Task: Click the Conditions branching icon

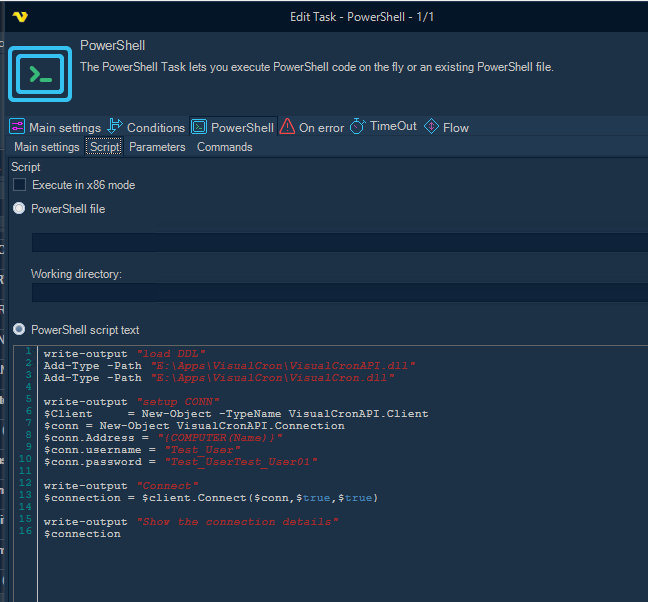Action: [115, 127]
